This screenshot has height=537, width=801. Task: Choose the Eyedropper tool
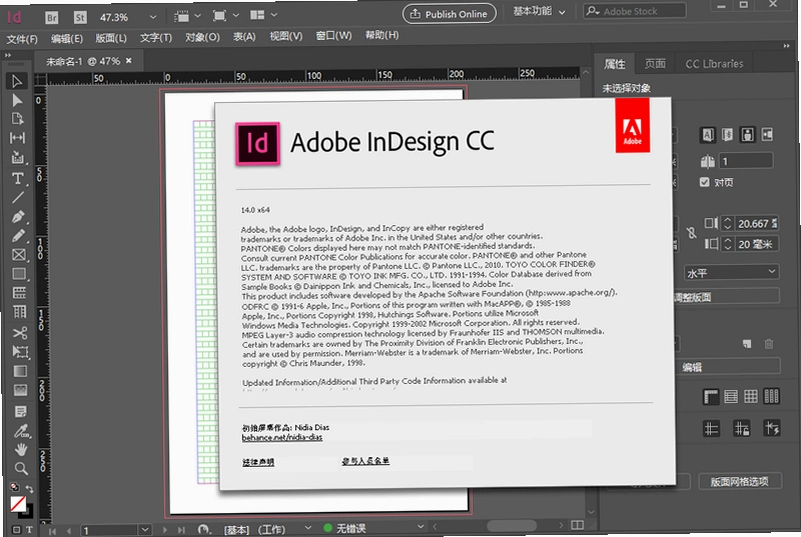[x=21, y=431]
